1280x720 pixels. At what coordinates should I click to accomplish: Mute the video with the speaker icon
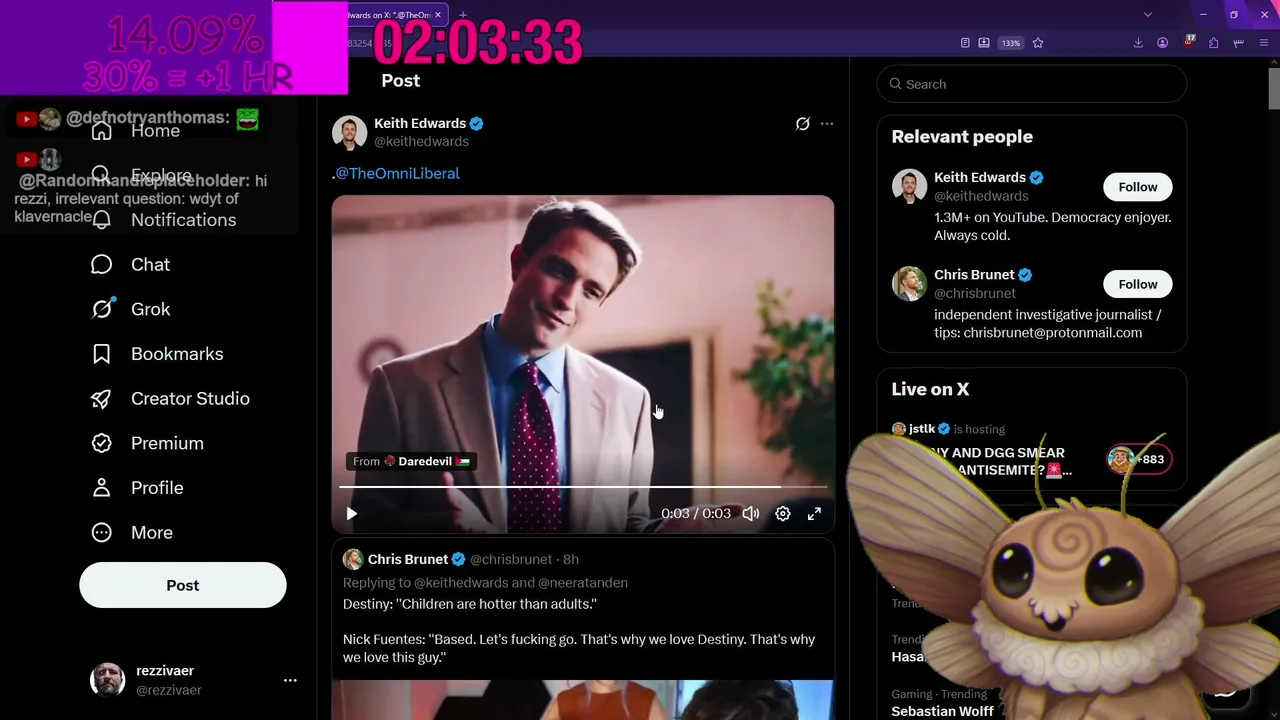[751, 514]
